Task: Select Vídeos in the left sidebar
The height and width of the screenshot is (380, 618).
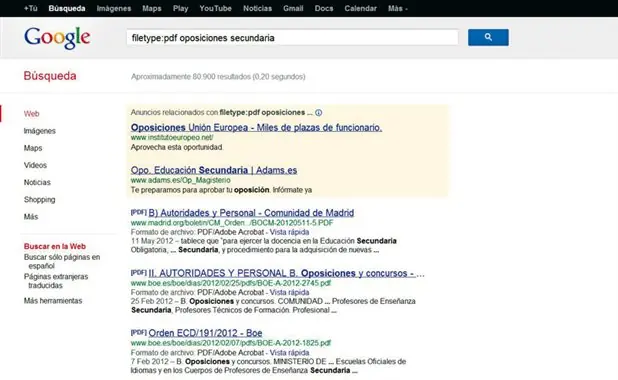Action: (35, 165)
